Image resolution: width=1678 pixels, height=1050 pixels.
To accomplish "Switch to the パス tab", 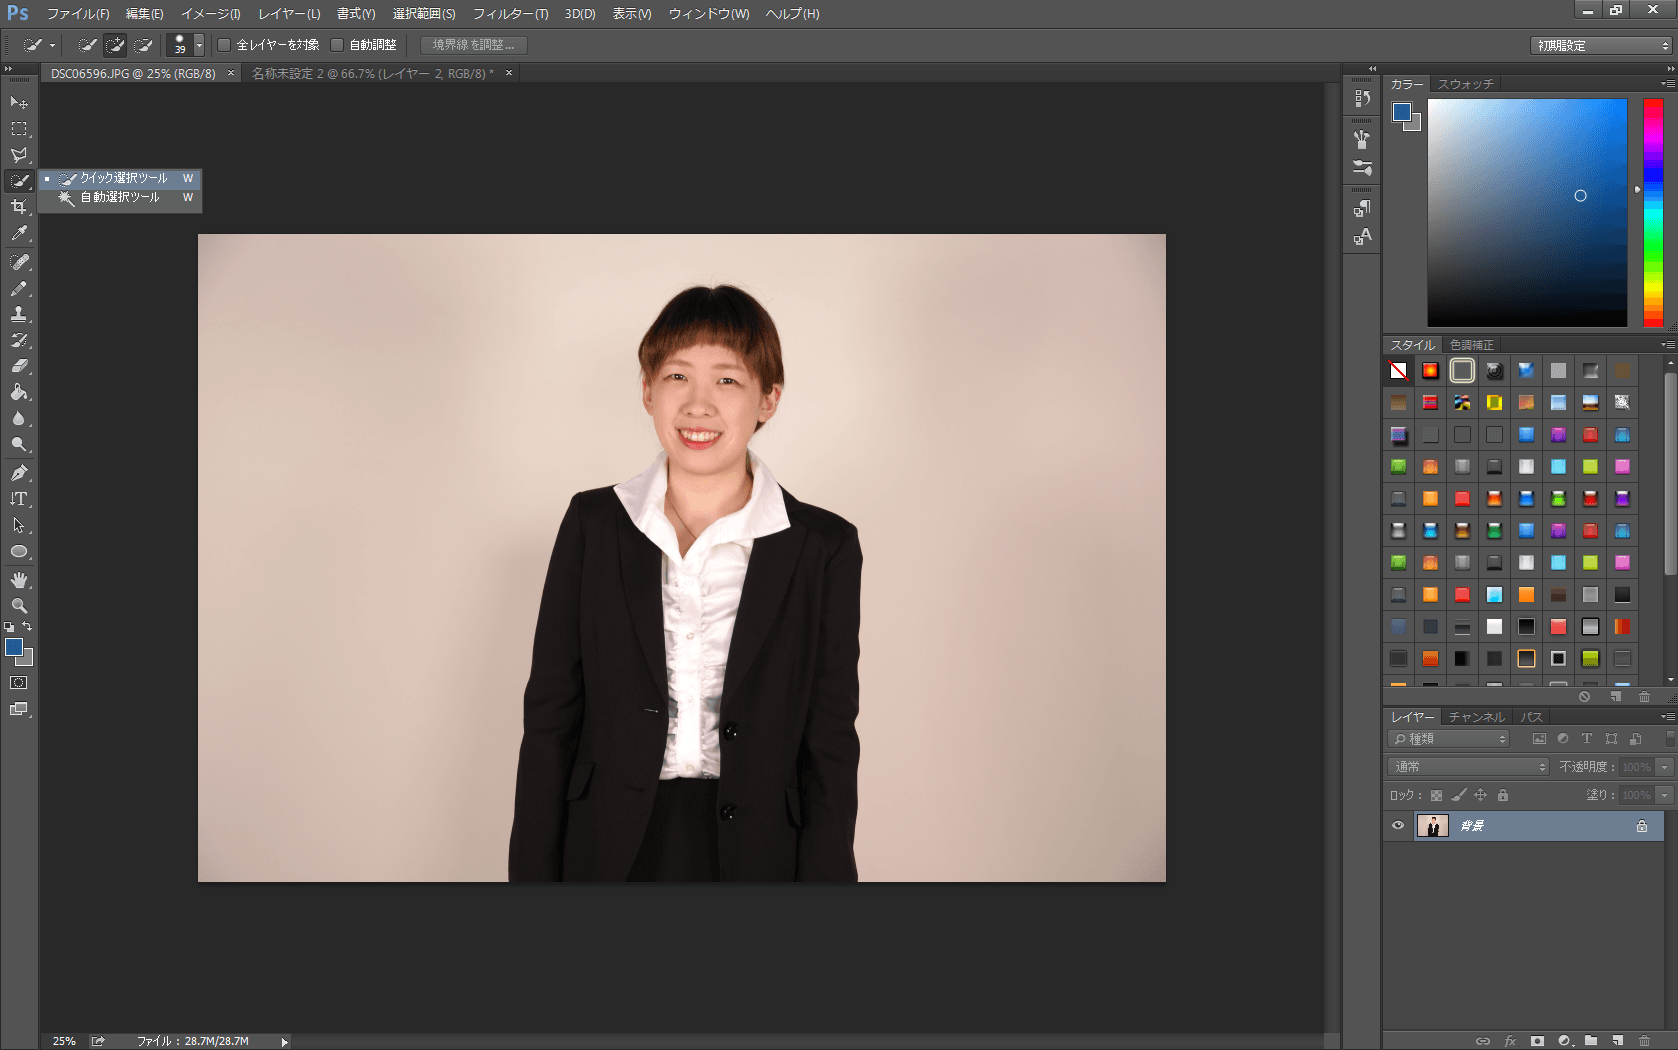I will pos(1531,717).
